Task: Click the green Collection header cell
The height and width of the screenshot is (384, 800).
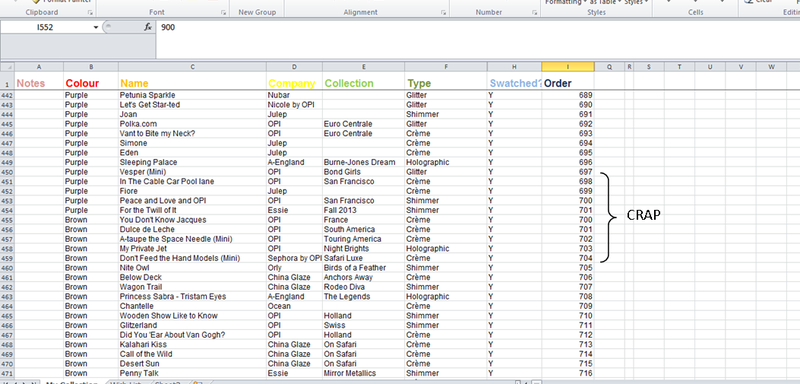Action: [x=364, y=83]
